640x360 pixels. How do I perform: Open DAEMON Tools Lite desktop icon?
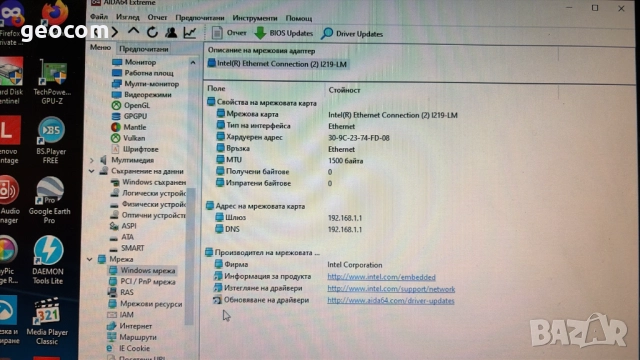[x=48, y=260]
